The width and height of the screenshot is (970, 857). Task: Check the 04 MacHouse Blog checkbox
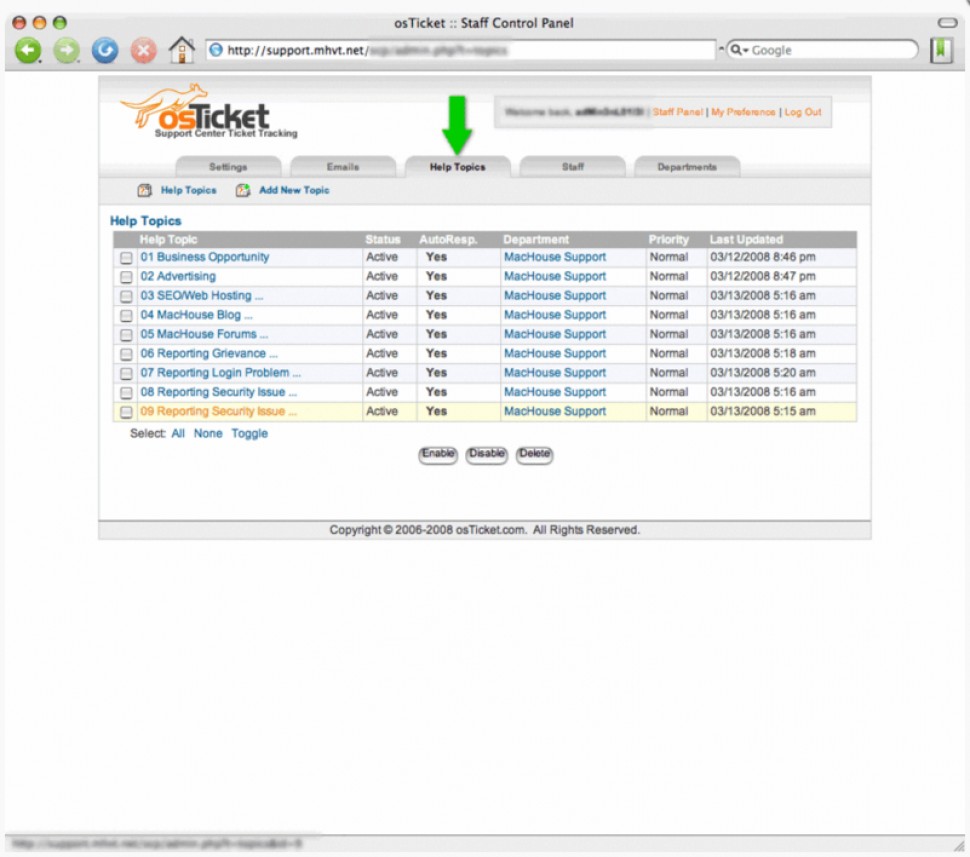coord(126,316)
